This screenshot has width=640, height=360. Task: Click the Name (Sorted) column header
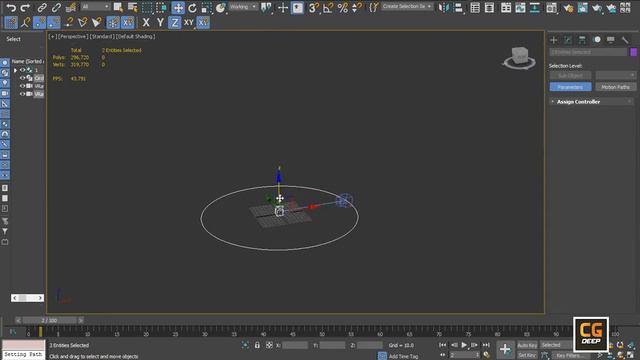pyautogui.click(x=27, y=61)
